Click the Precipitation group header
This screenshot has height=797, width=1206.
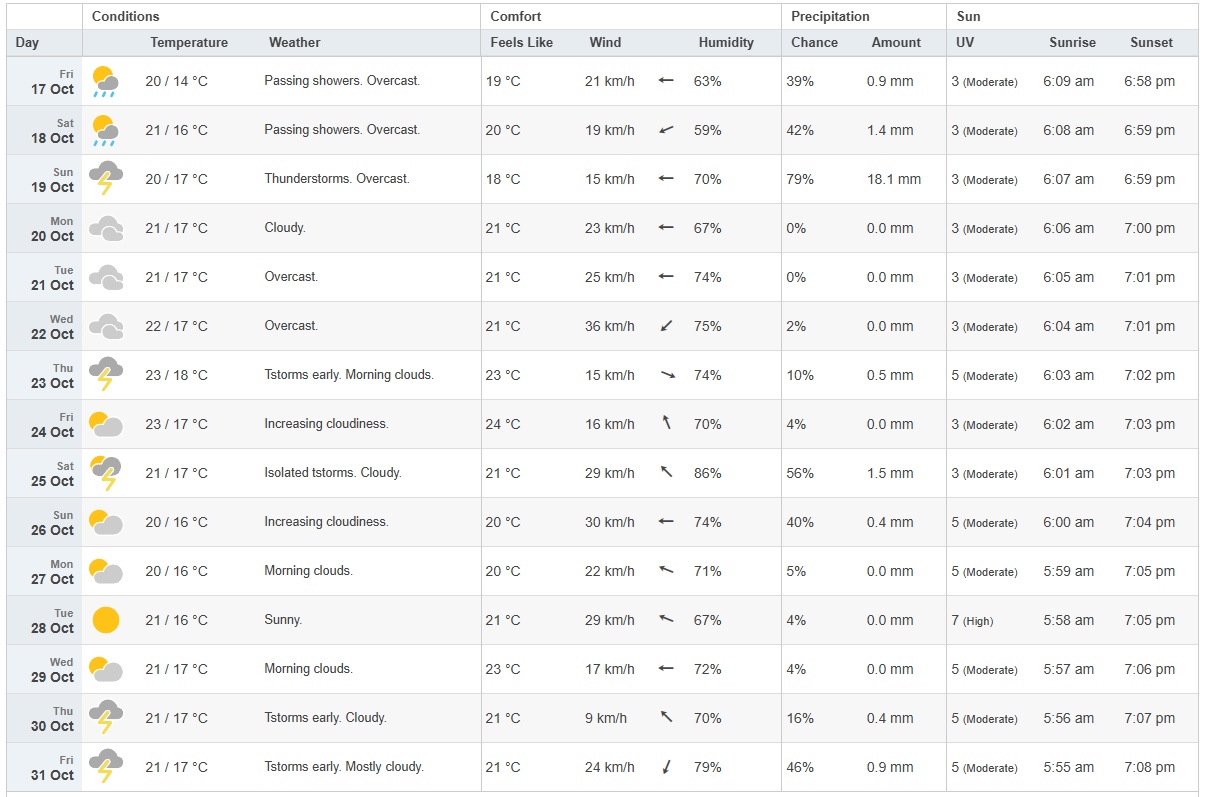[830, 17]
